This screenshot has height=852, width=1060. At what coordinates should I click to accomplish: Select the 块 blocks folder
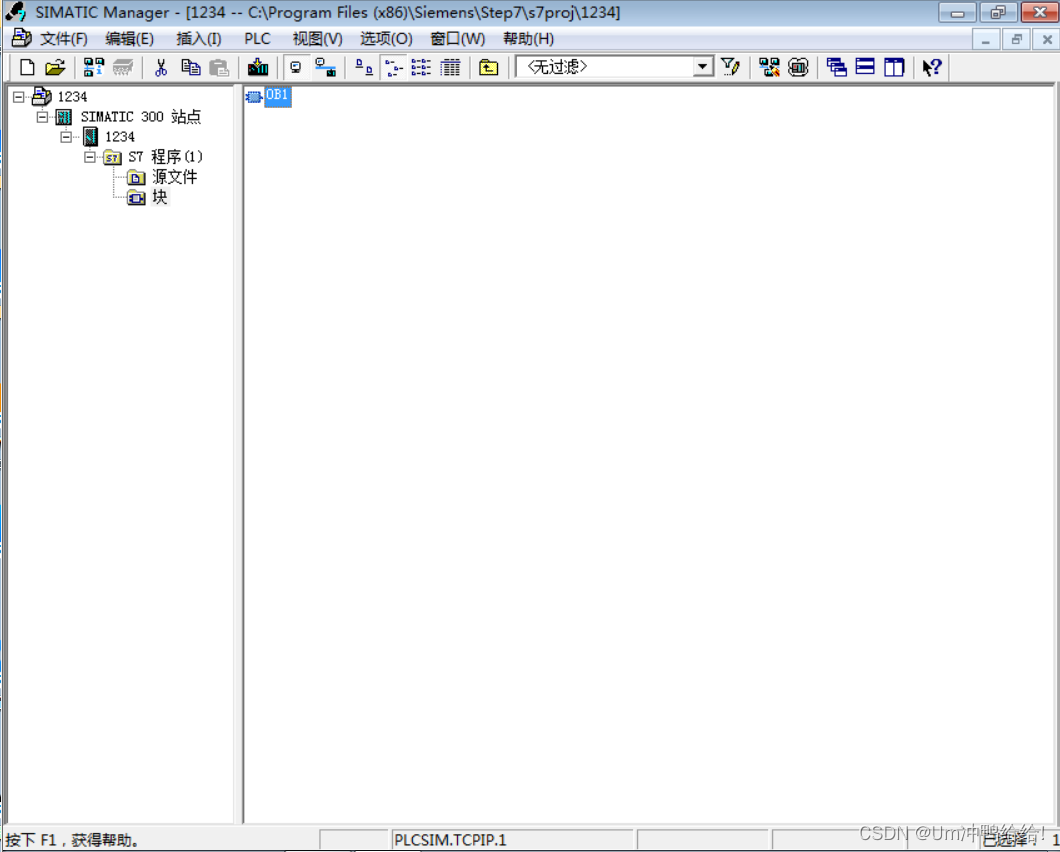point(160,197)
